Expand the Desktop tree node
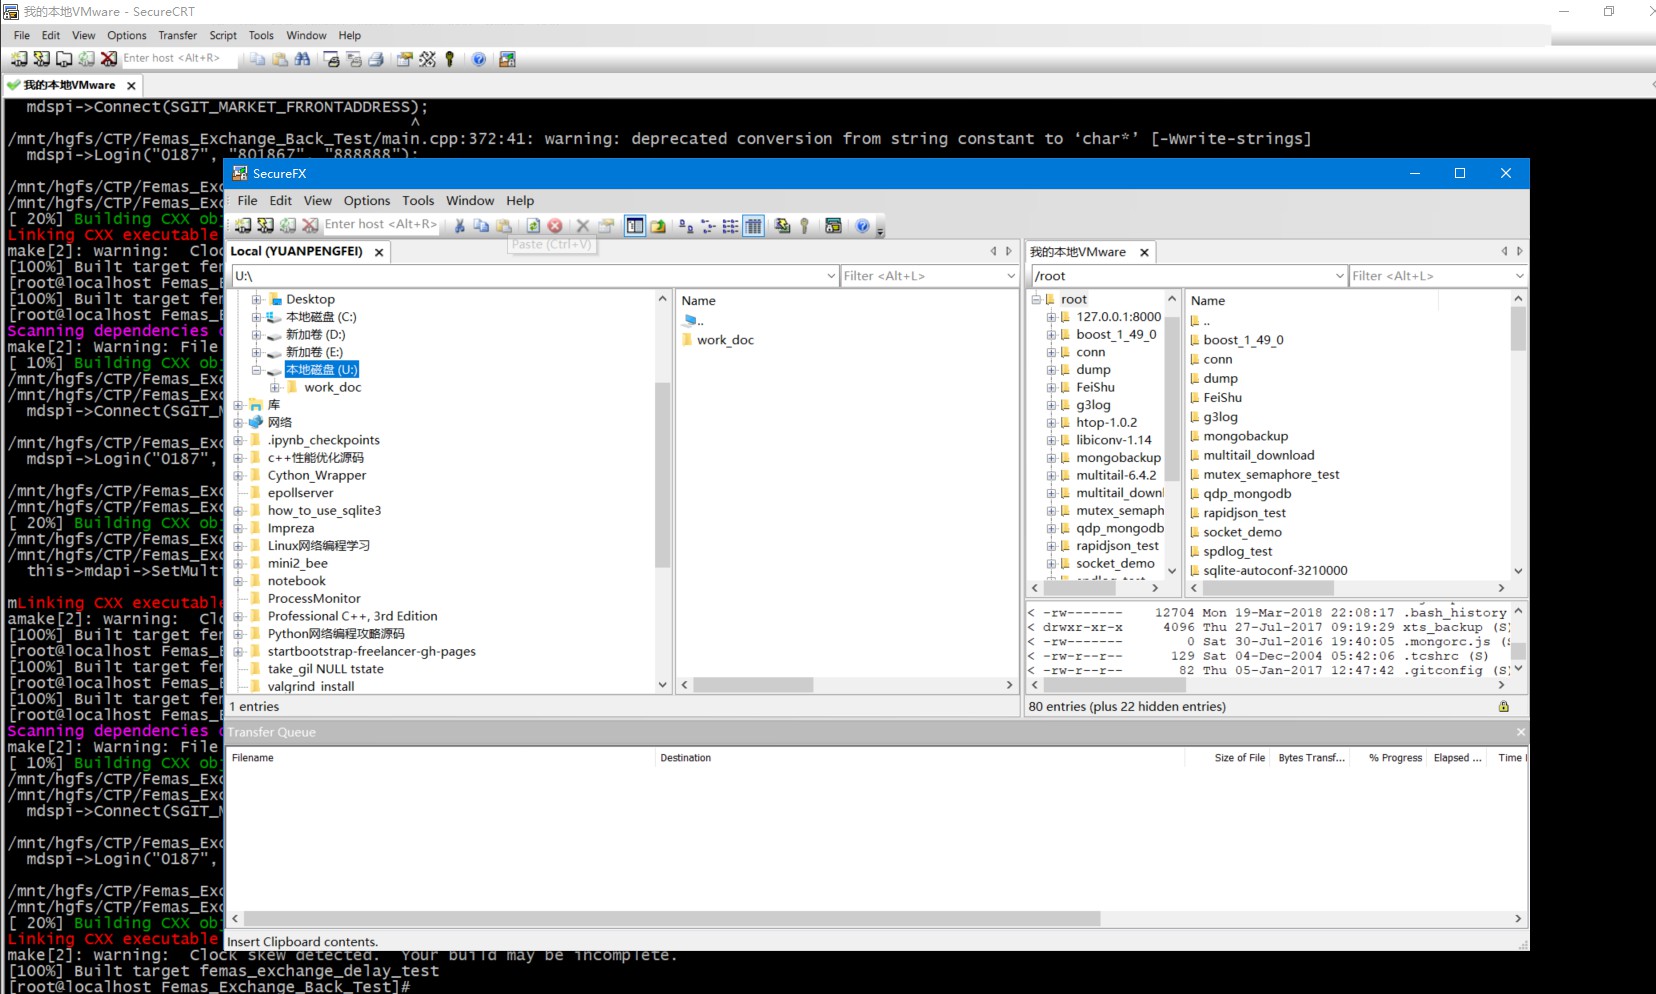1656x994 pixels. click(256, 299)
